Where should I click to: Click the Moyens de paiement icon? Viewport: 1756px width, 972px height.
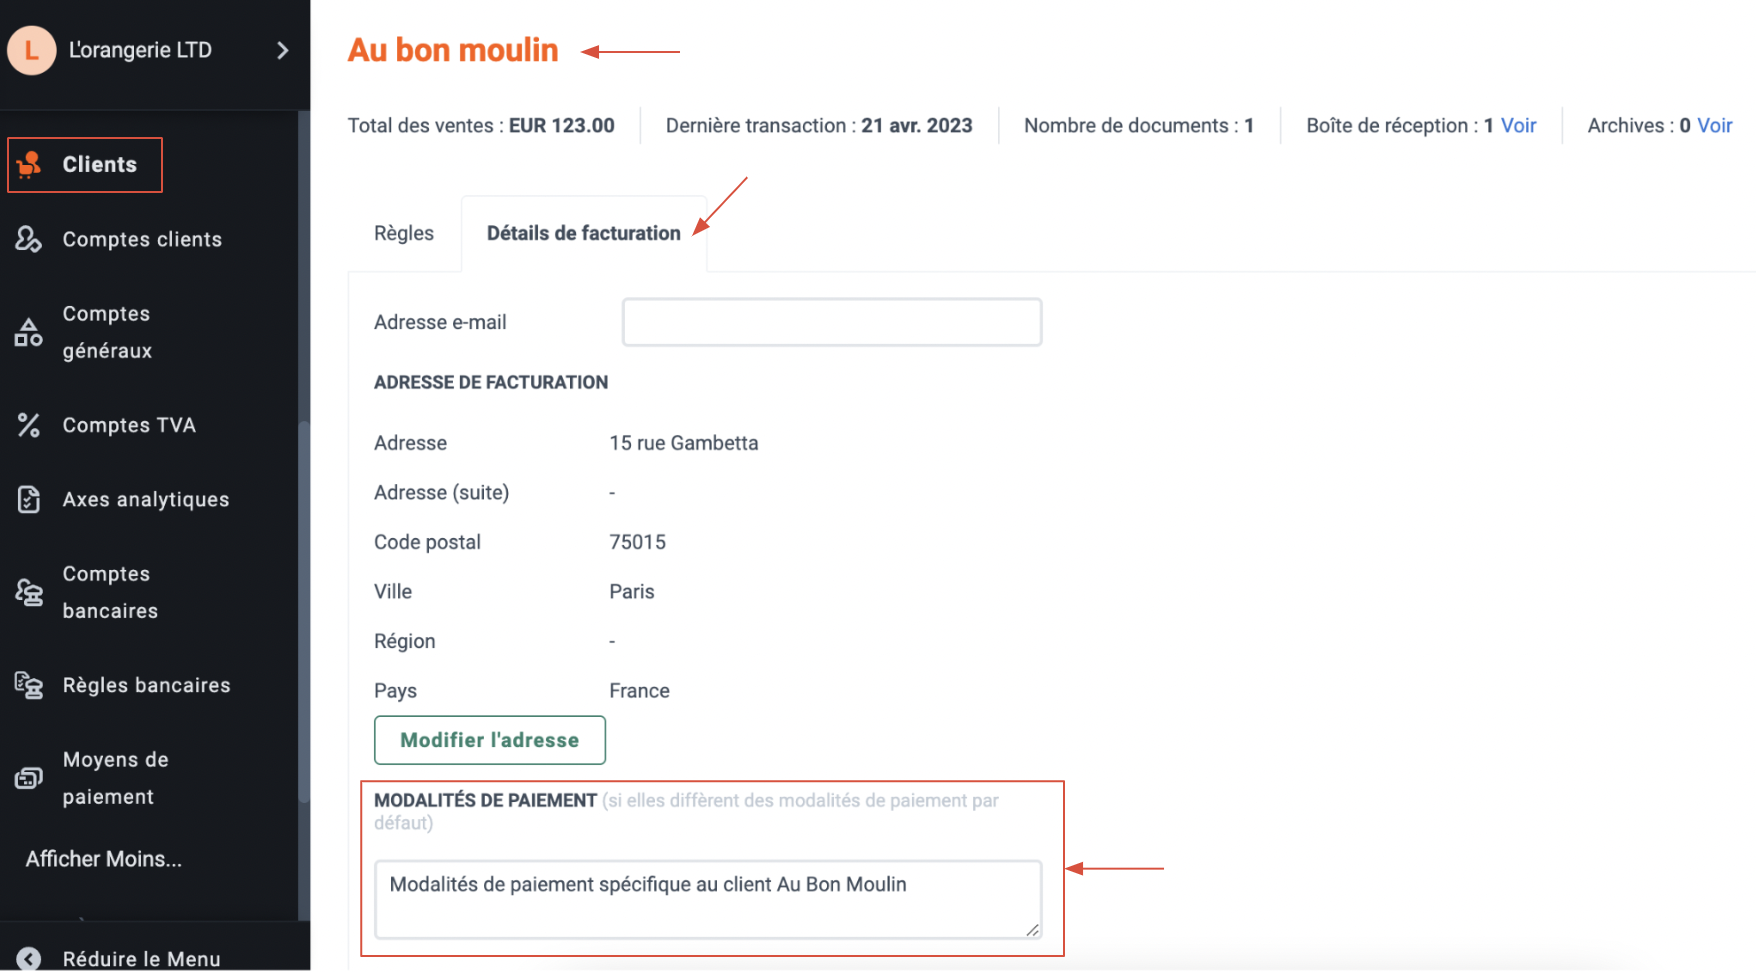pyautogui.click(x=29, y=778)
